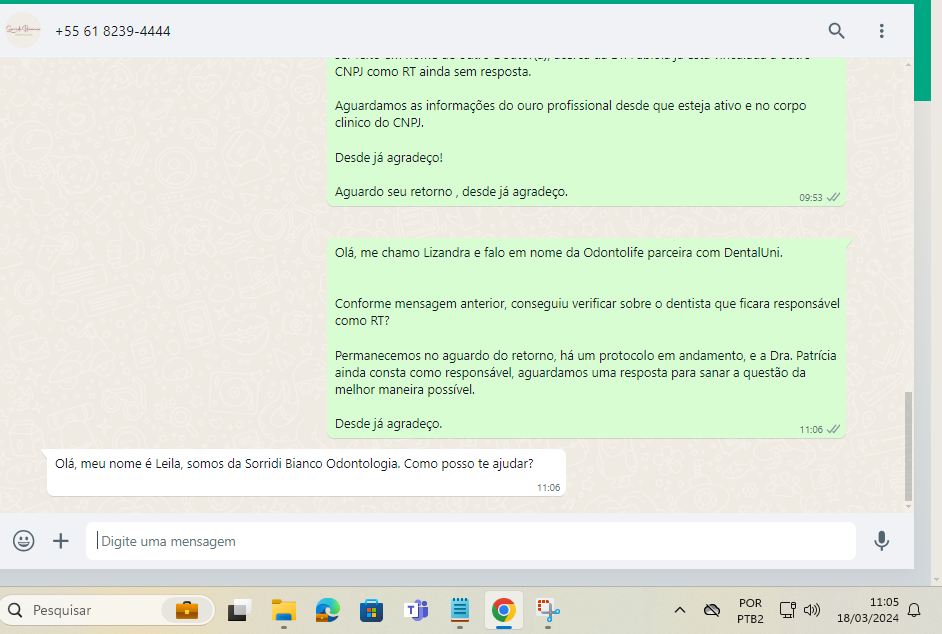Click the briefcase icon in taskbar search
The width and height of the screenshot is (942, 634).
tap(187, 611)
